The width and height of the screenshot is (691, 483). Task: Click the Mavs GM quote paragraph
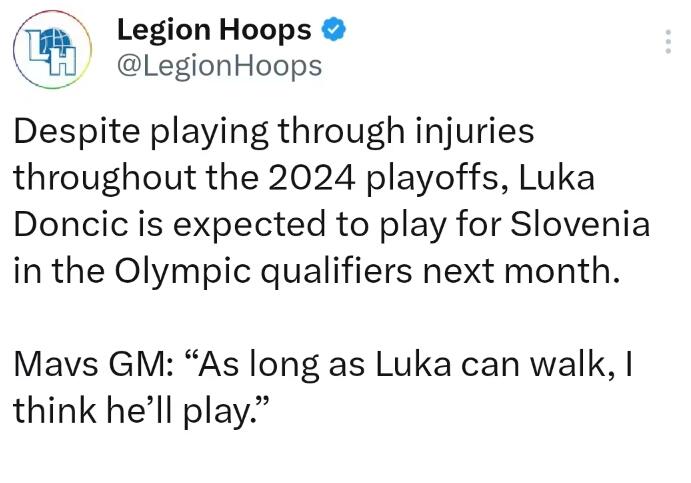(x=323, y=387)
